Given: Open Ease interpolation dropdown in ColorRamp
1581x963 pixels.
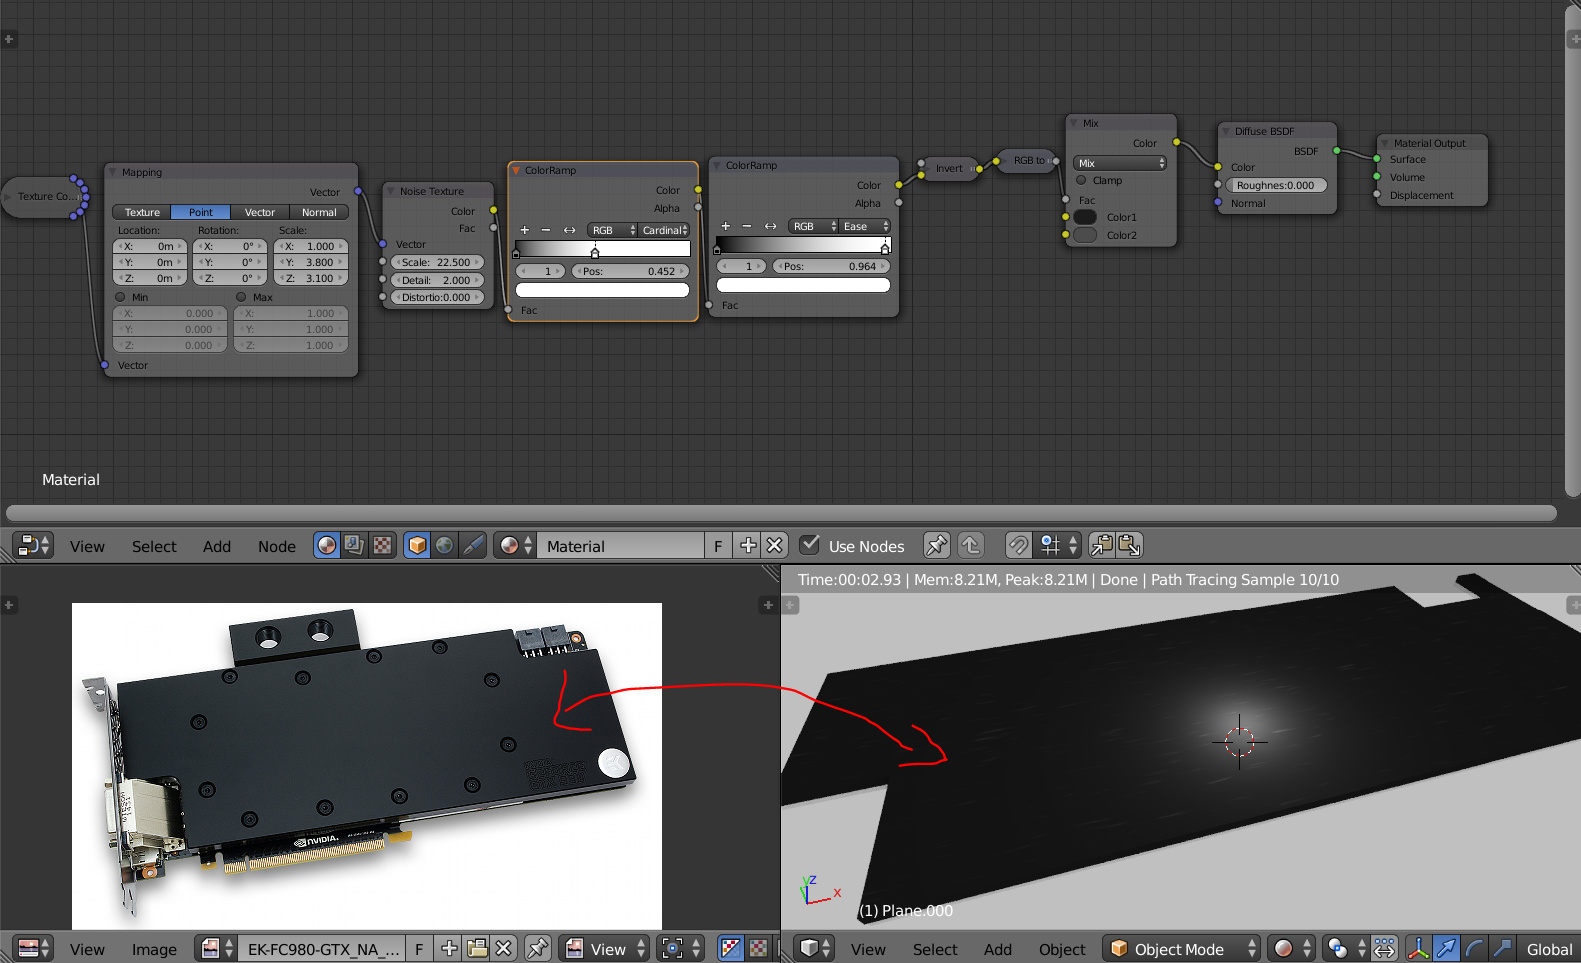Looking at the screenshot, I should click(865, 226).
